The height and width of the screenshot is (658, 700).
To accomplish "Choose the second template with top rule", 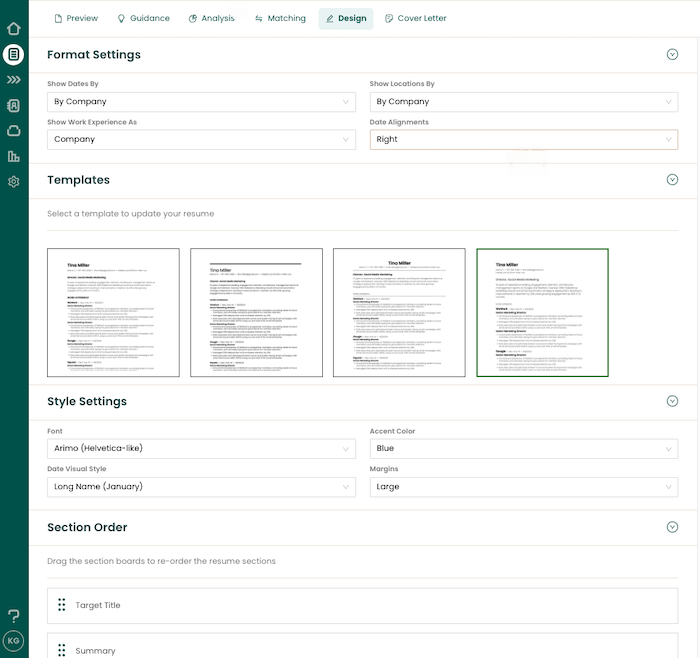I will click(x=256, y=312).
